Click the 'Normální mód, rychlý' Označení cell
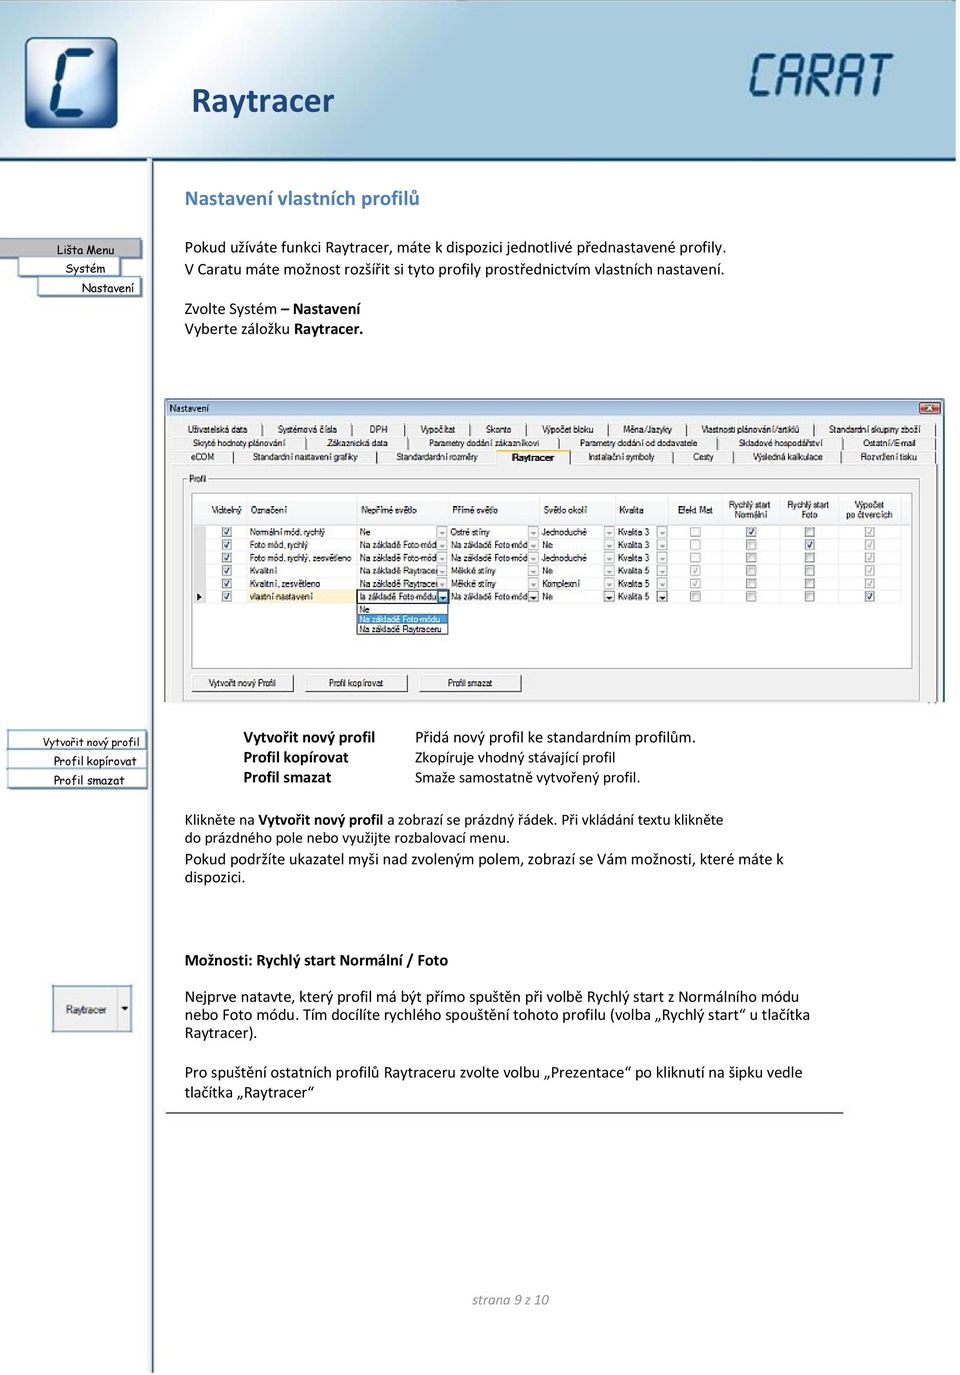The image size is (960, 1375). click(x=301, y=532)
